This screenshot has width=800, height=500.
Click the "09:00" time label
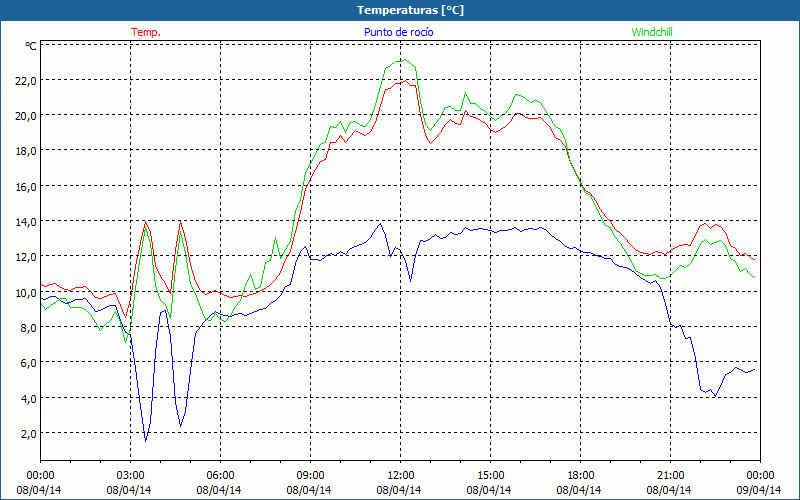(310, 476)
